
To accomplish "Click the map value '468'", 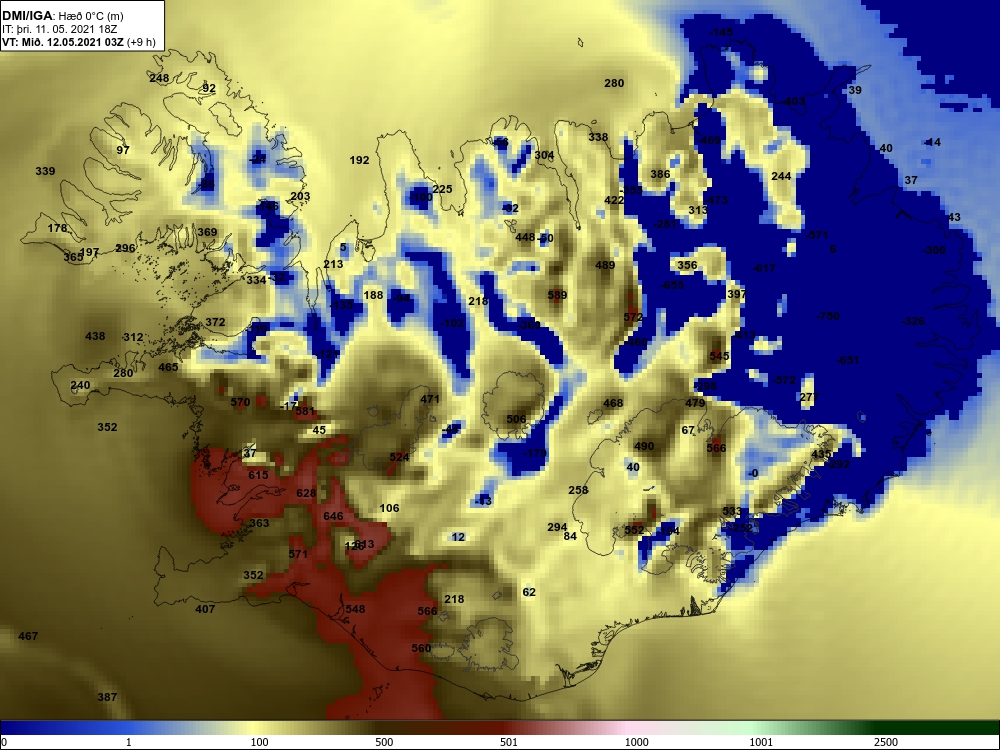I will (613, 404).
